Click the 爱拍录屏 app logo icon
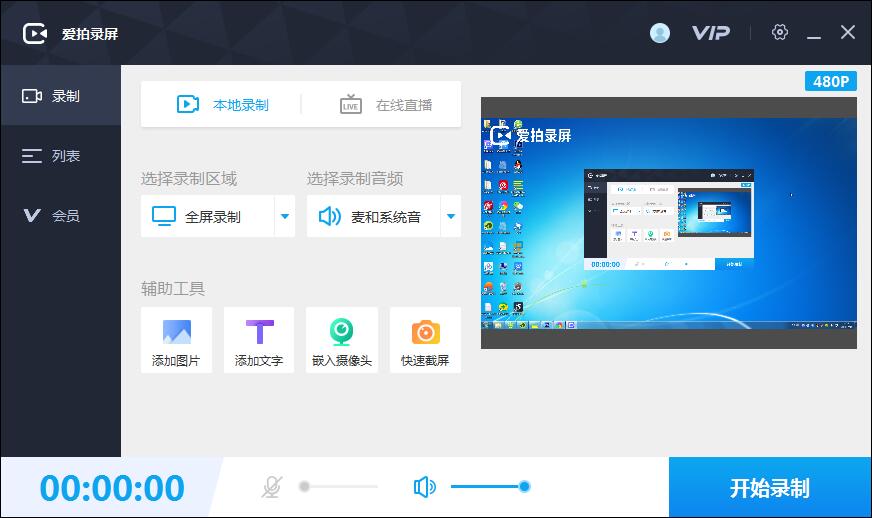The width and height of the screenshot is (872, 518). tap(36, 33)
